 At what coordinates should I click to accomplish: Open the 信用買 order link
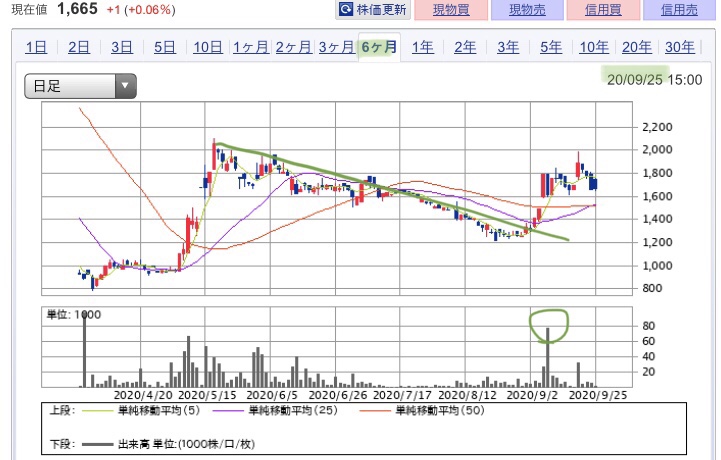click(603, 10)
